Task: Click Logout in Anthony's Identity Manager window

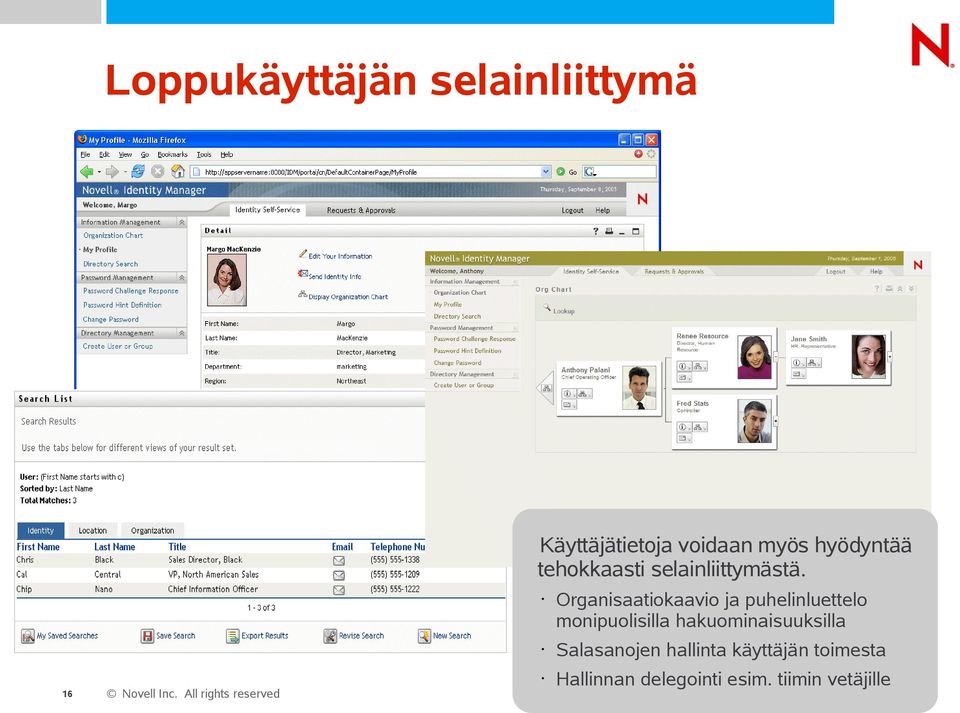Action: 836,271
